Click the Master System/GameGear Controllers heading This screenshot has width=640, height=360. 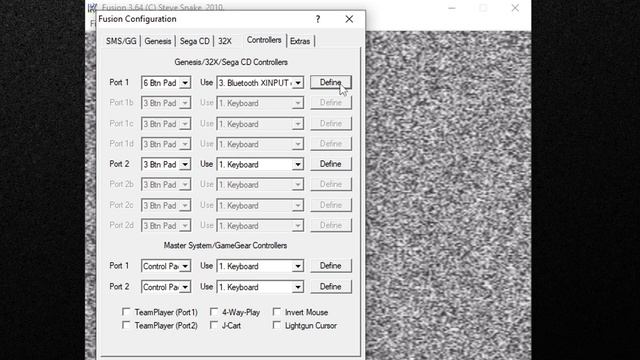225,245
